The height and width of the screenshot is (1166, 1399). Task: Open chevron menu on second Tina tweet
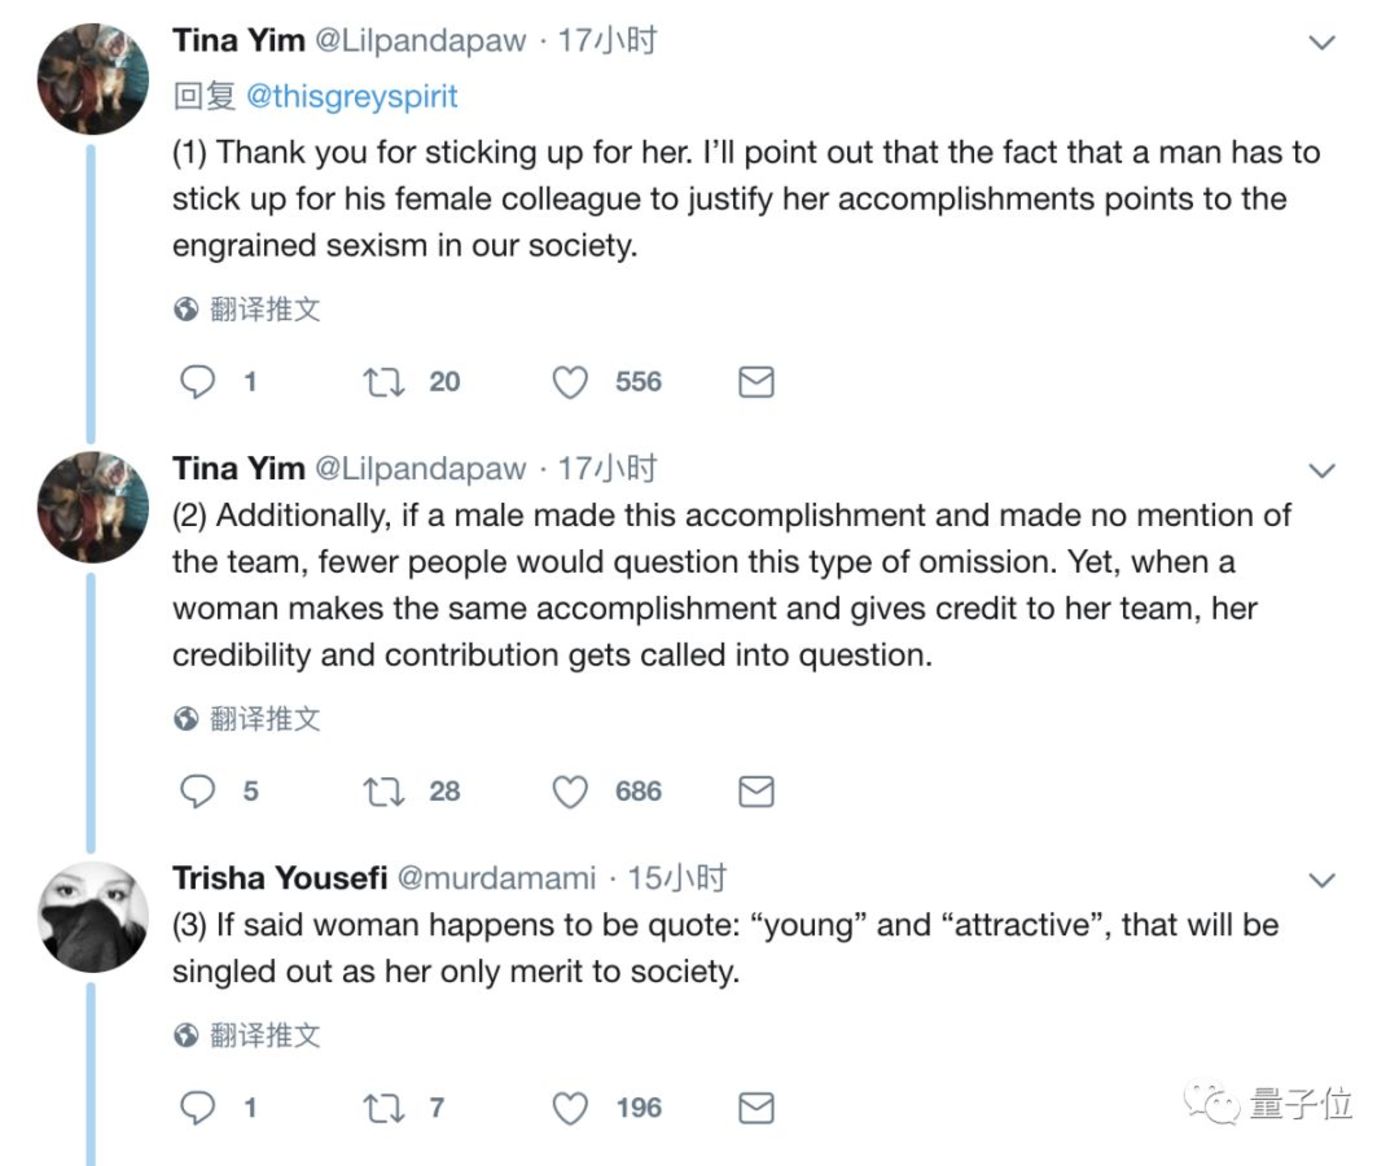1322,470
